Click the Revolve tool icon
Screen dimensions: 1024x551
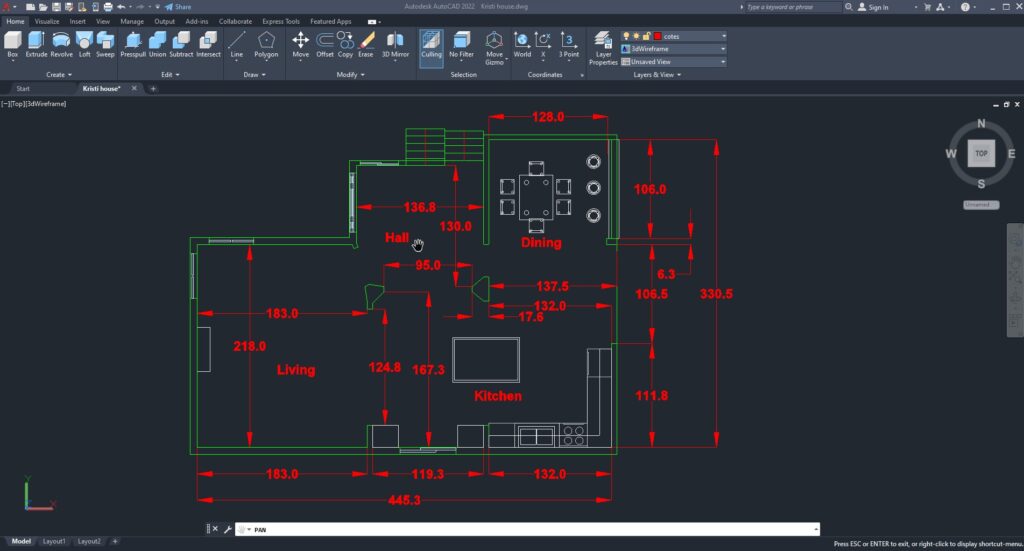click(61, 44)
